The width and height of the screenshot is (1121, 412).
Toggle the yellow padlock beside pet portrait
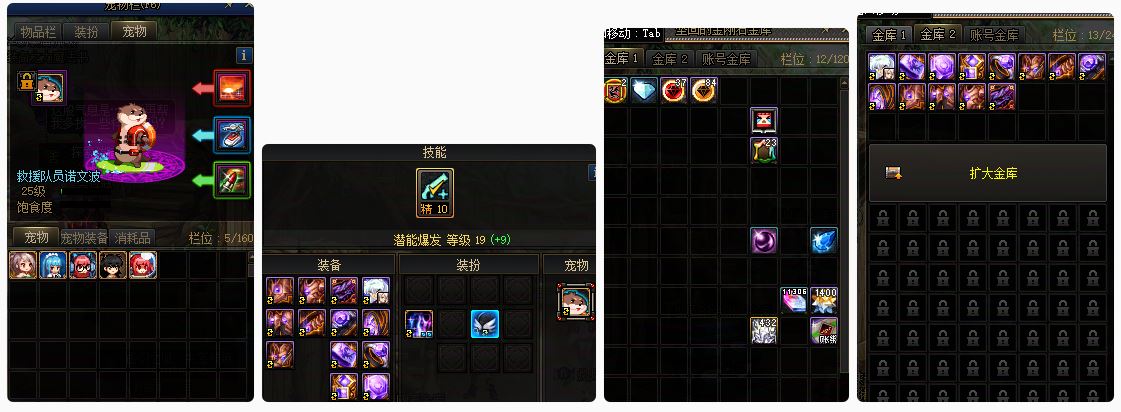pyautogui.click(x=26, y=82)
